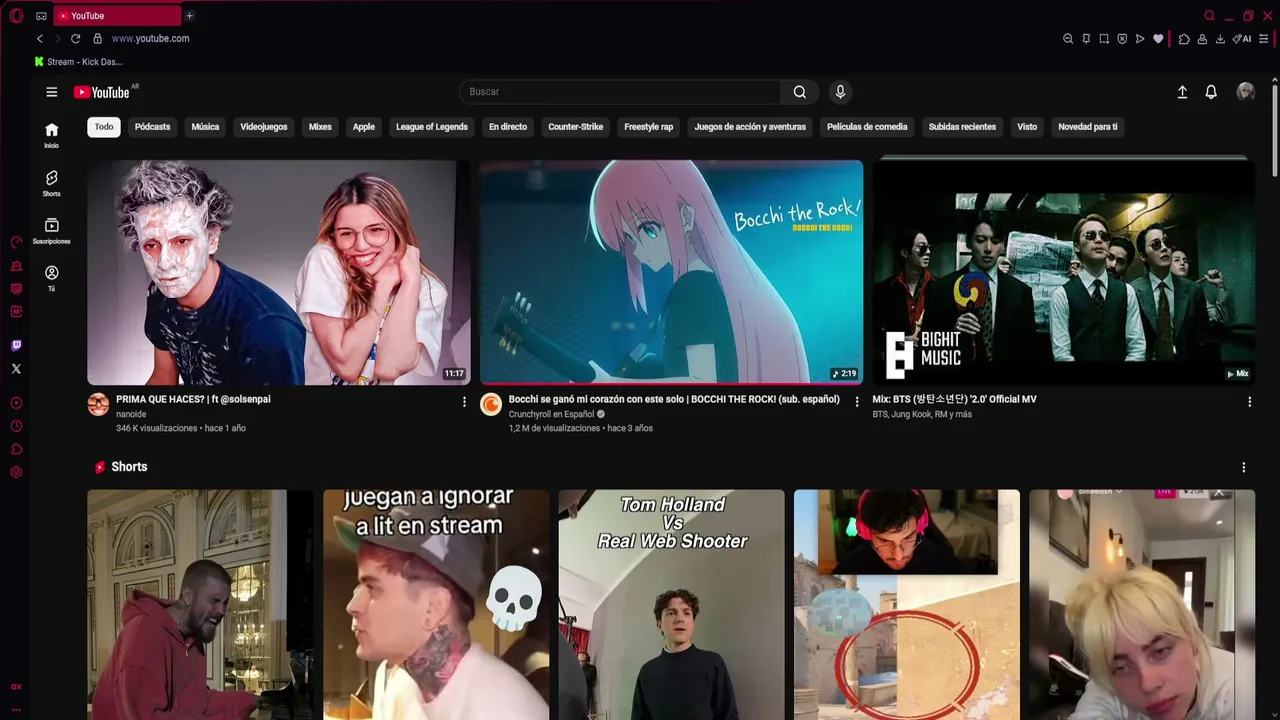
Task: Open the extensions puzzle-piece icon
Action: point(1184,39)
